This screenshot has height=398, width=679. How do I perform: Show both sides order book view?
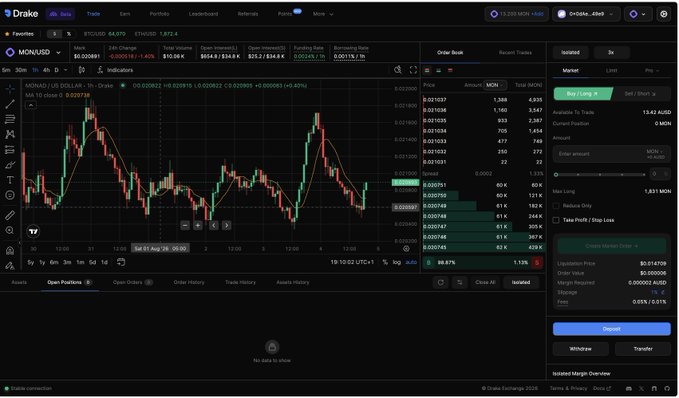[x=427, y=70]
